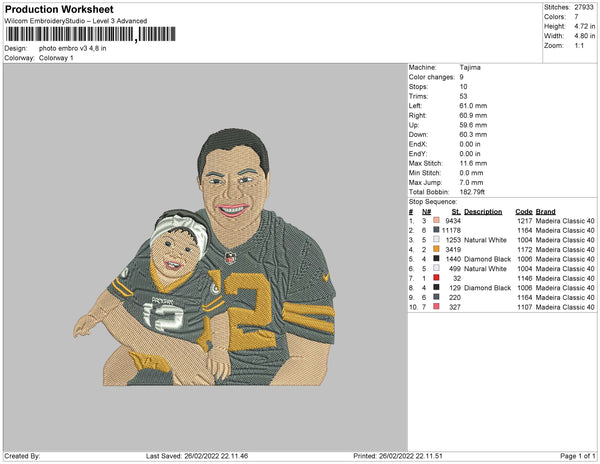Click the stop 5 Diamond Black swatch
Screen dimensions: 600x464
436,259
